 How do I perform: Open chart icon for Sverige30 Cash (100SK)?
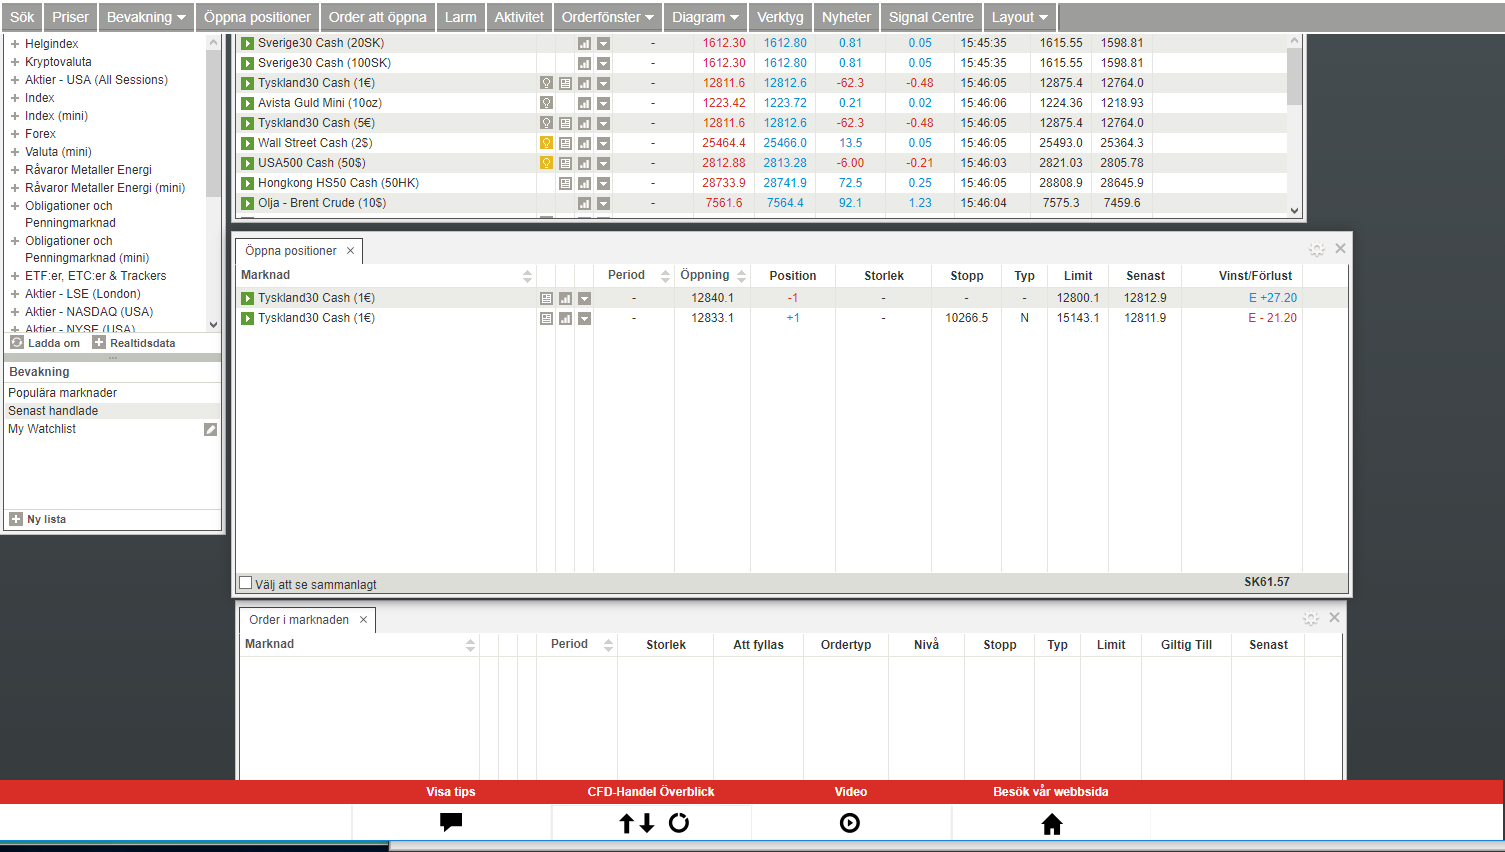tap(584, 63)
